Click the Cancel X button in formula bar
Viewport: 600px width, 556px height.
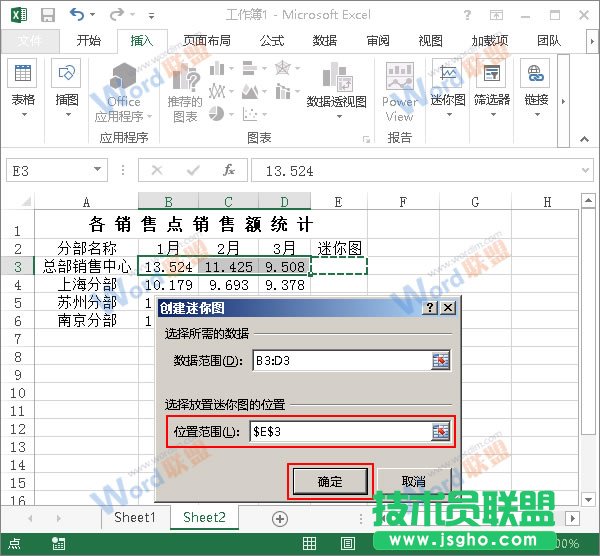(x=157, y=170)
